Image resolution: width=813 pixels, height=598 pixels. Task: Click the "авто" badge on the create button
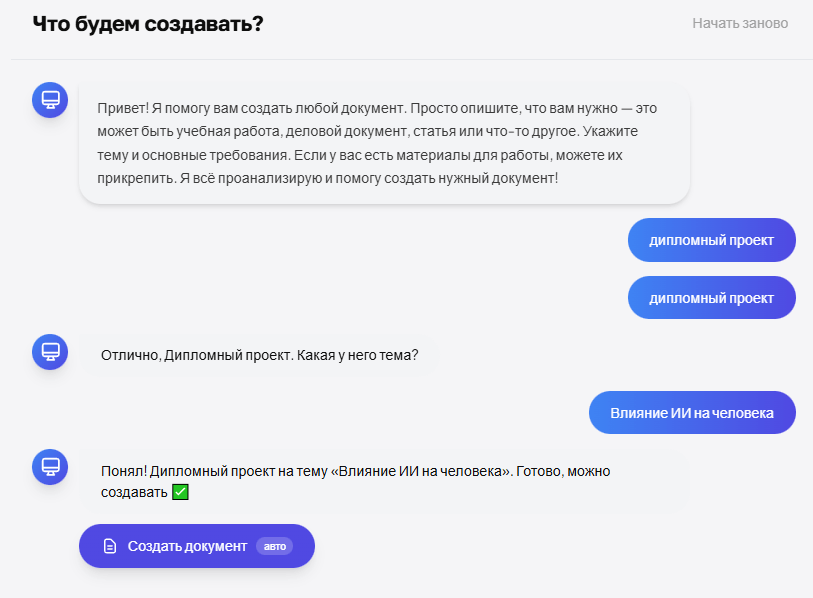tap(274, 546)
